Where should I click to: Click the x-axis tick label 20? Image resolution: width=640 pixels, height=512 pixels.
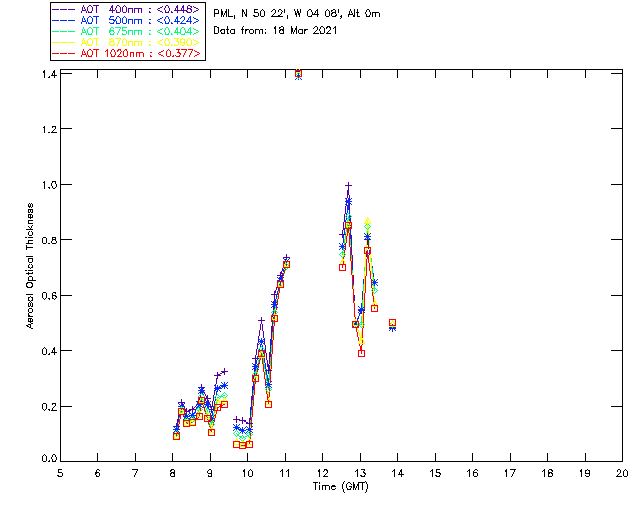[622, 473]
